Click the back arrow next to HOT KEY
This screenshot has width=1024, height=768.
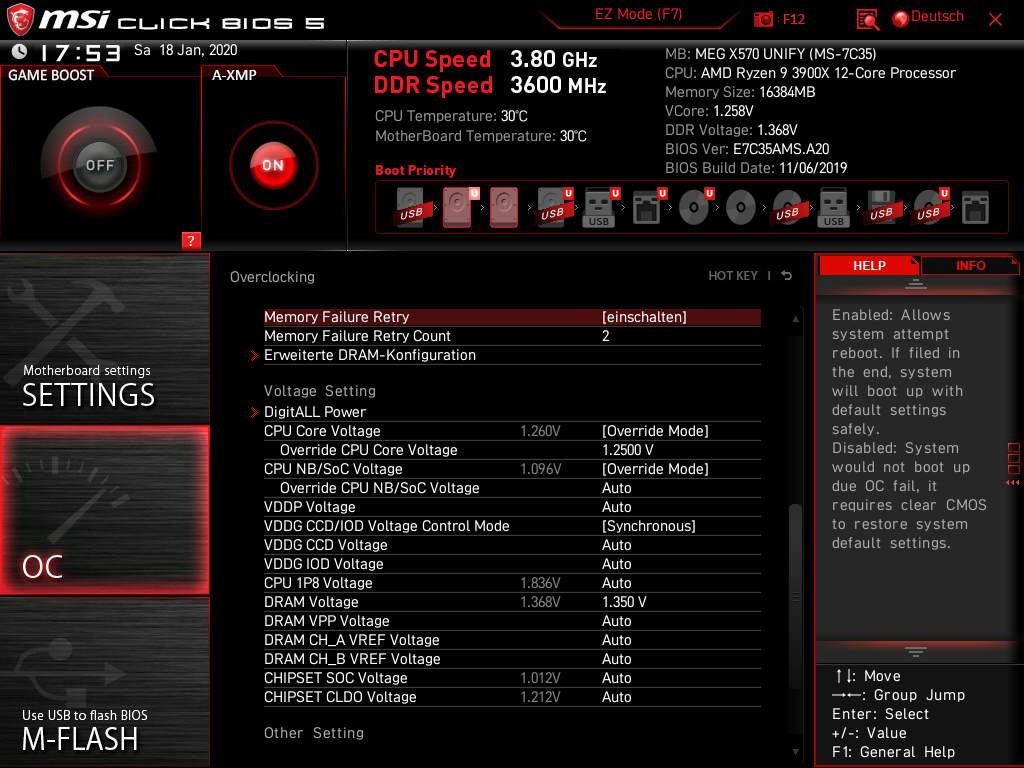[786, 276]
